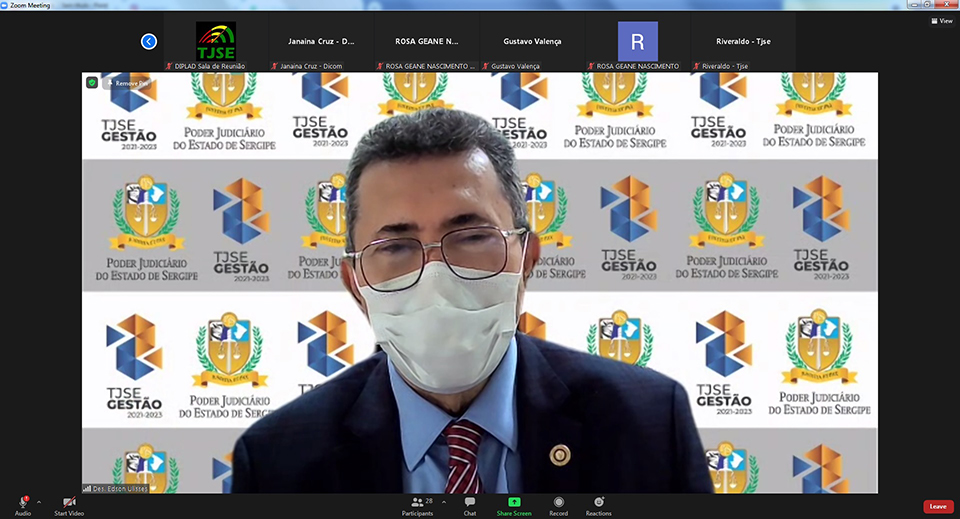Screen dimensions: 960x519
Task: Click the green encryption shield icon
Action: click(x=92, y=83)
